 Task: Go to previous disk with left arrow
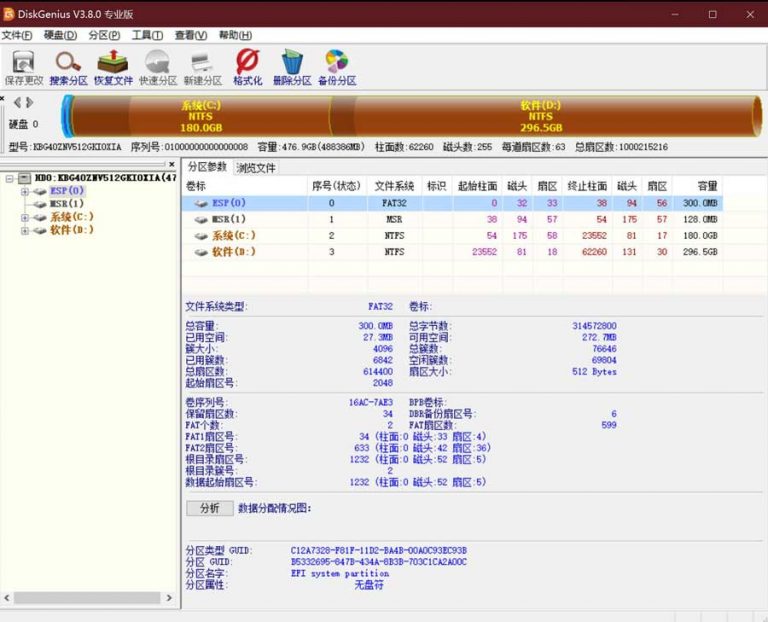(17, 102)
